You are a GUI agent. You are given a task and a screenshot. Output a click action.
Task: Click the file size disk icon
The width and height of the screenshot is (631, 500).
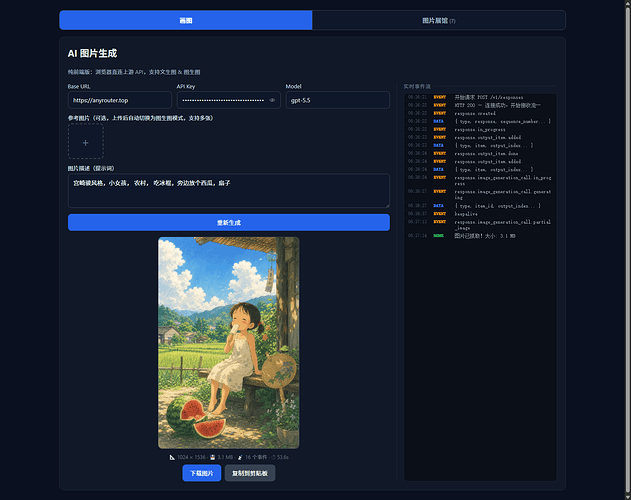212,457
